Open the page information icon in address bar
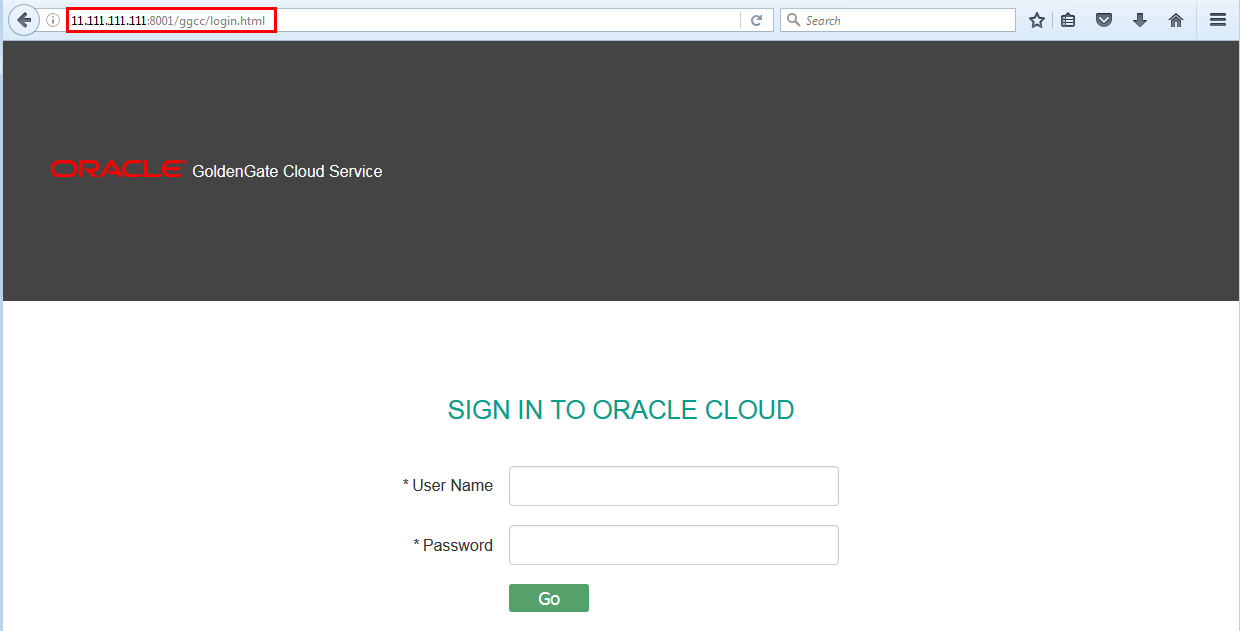This screenshot has height=631, width=1240. (x=51, y=19)
